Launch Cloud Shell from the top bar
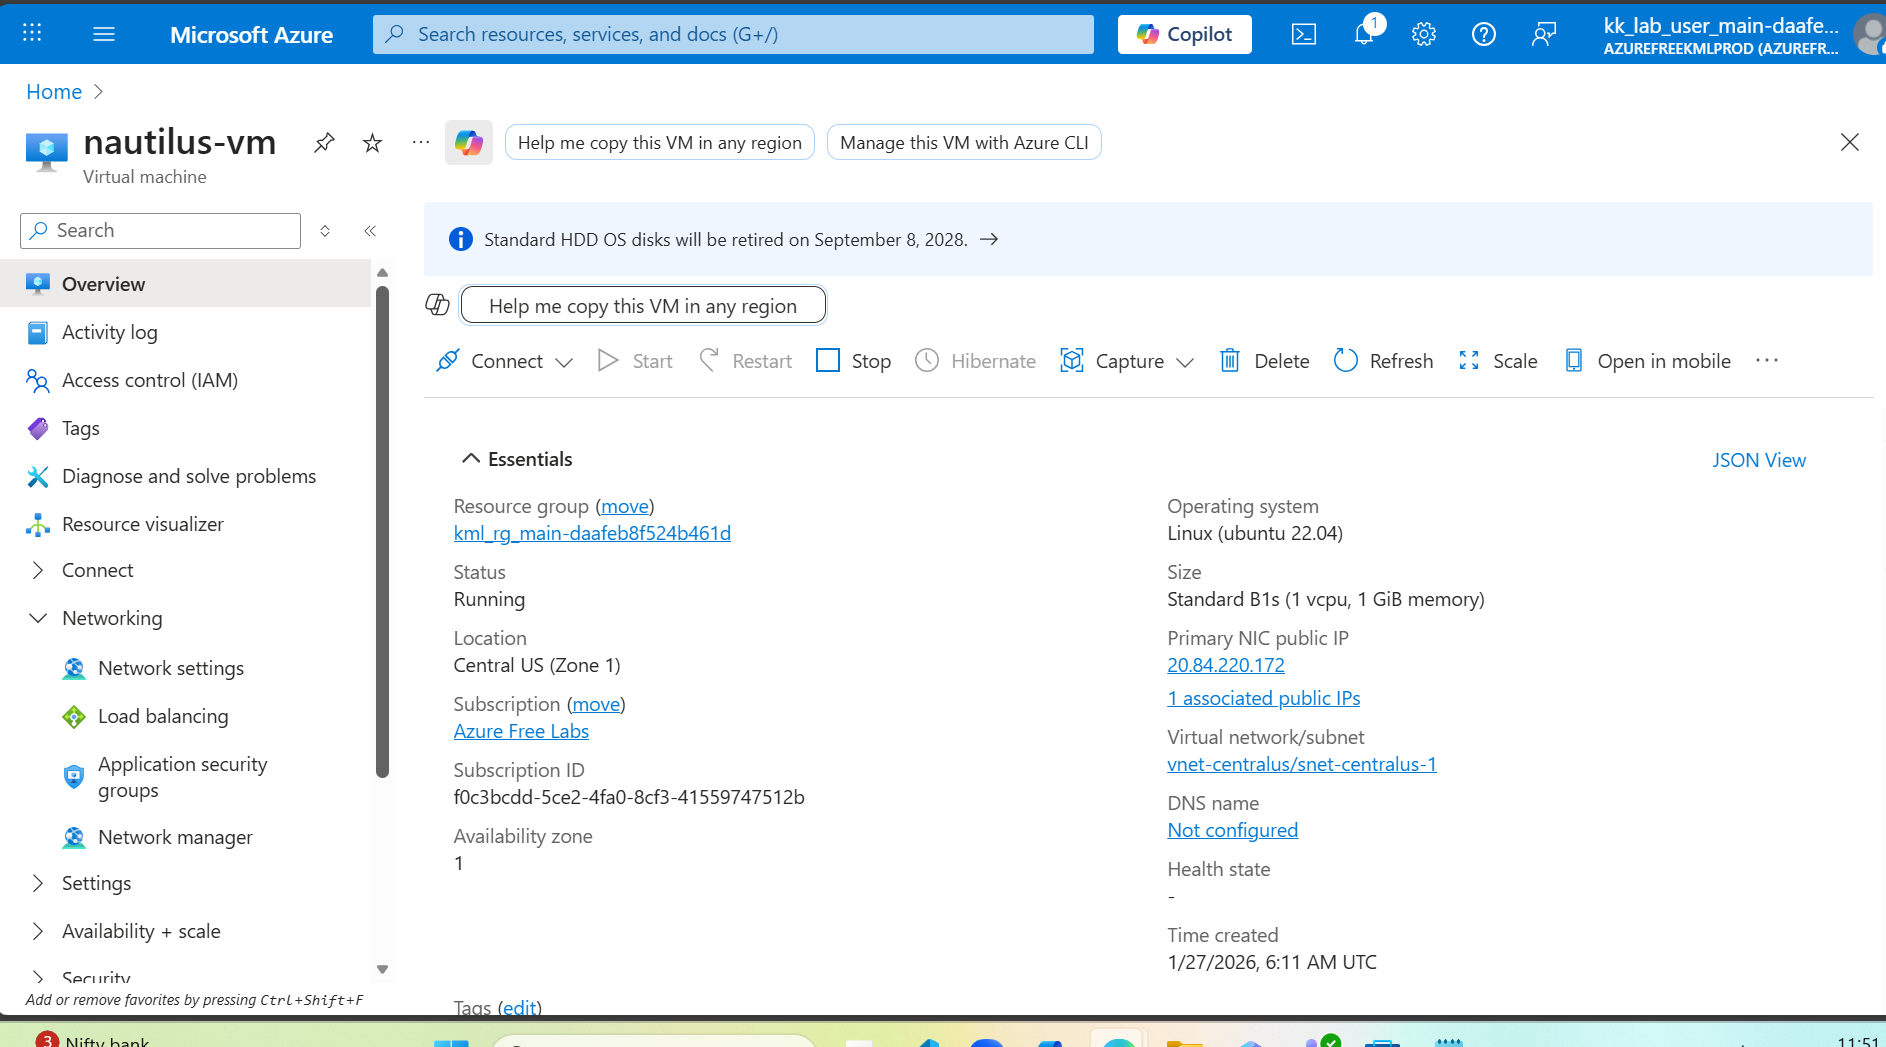 [1304, 34]
